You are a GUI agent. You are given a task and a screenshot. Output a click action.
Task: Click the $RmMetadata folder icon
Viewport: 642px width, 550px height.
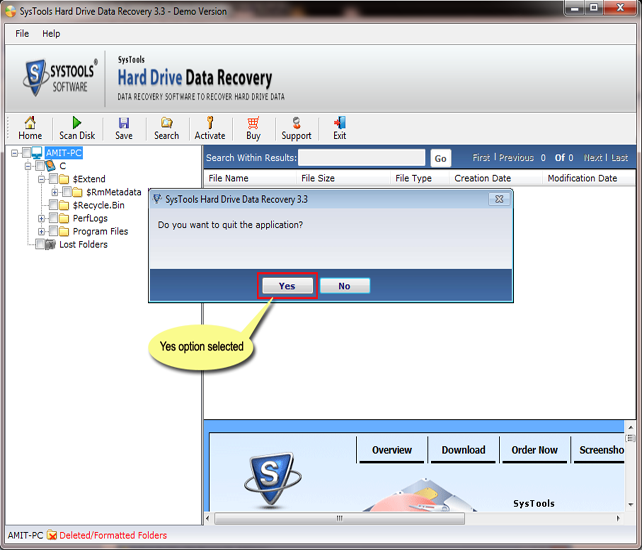pos(77,192)
